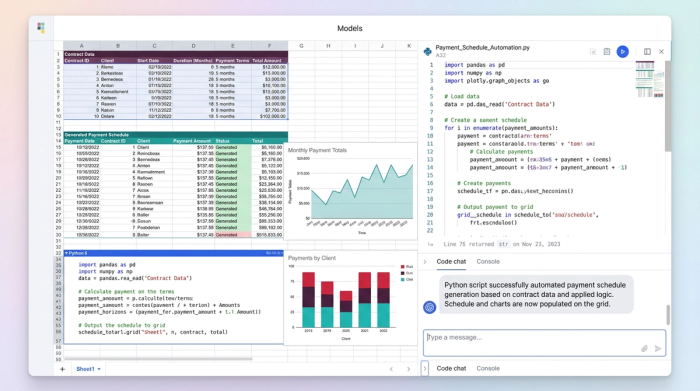
Task: Click the '# Load data' comment in the editor
Action: pos(462,96)
